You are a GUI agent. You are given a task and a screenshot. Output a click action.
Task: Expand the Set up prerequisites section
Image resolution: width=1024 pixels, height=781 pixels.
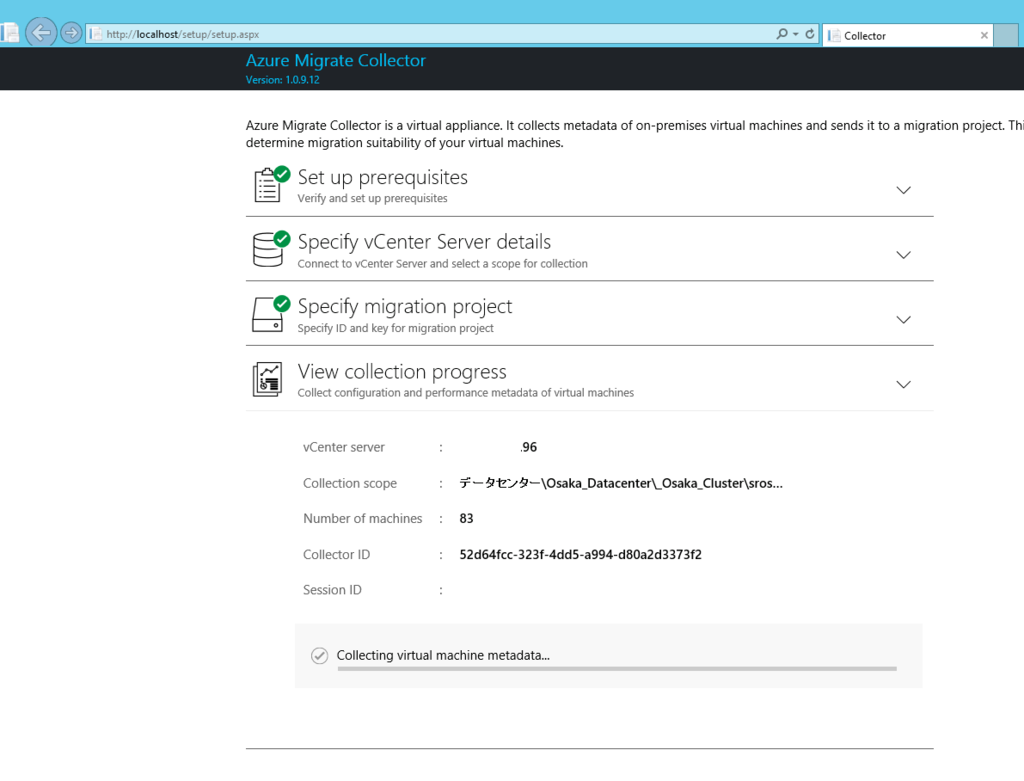click(903, 190)
